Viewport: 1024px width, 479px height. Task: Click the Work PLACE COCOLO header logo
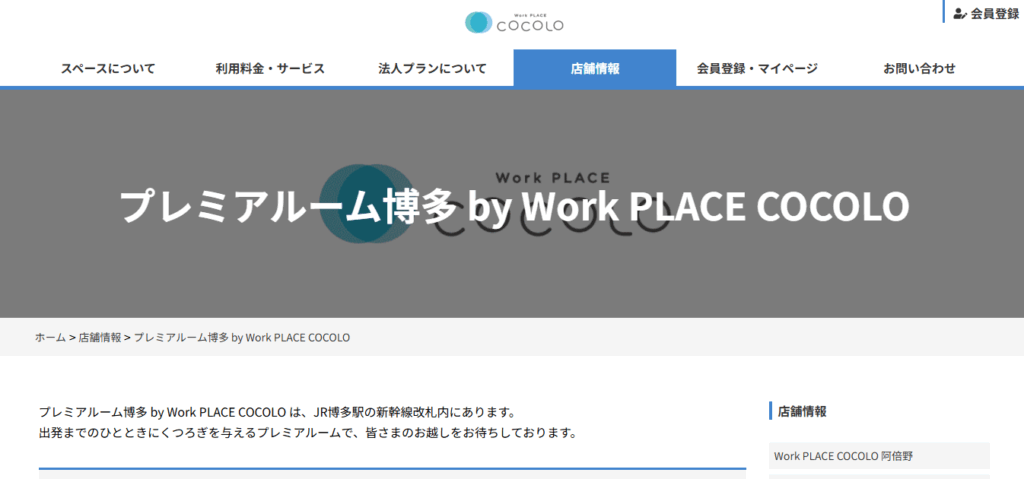point(514,22)
